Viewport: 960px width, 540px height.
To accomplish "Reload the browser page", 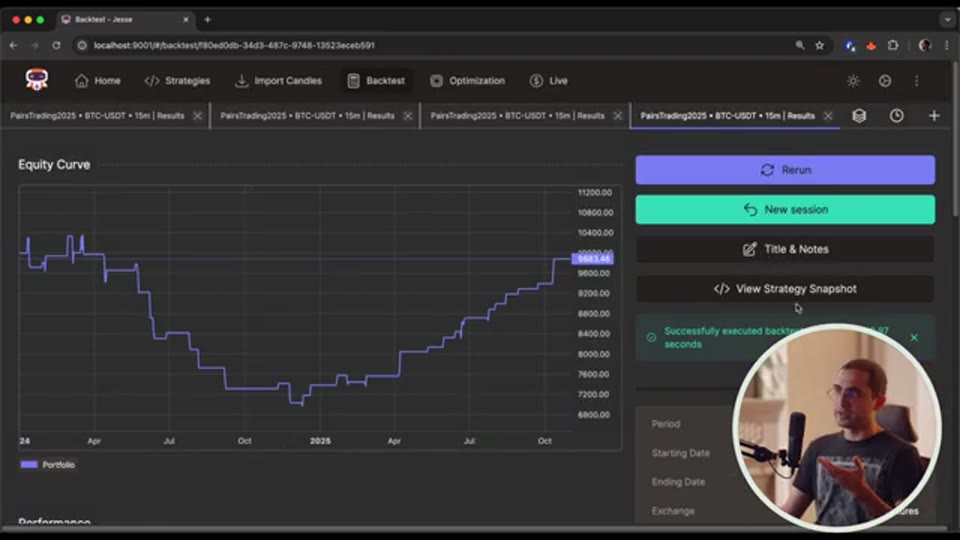I will click(x=56, y=45).
